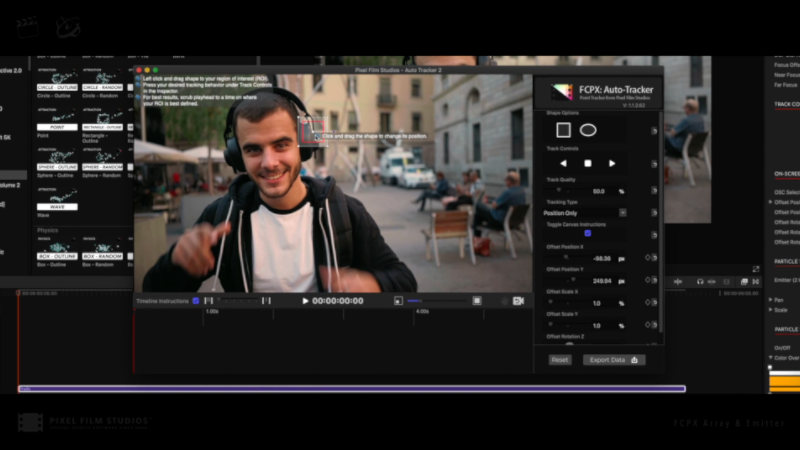Viewport: 800px width, 450px height.
Task: Start tracking forward with the right arrow
Action: tap(612, 163)
